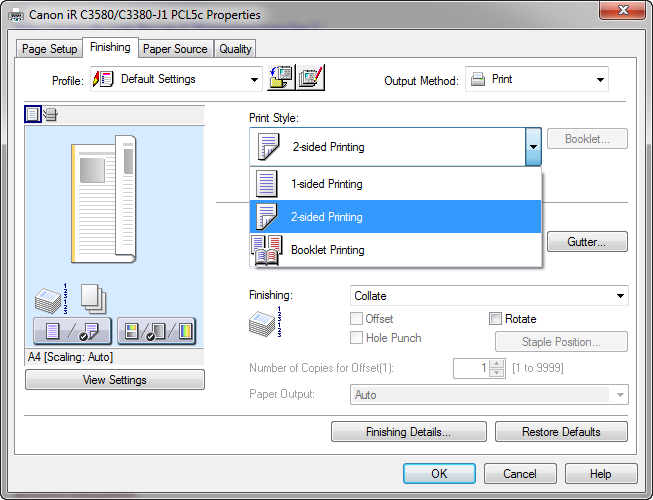The width and height of the screenshot is (653, 500).
Task: Click the collate icon under Finishing label
Action: click(265, 322)
